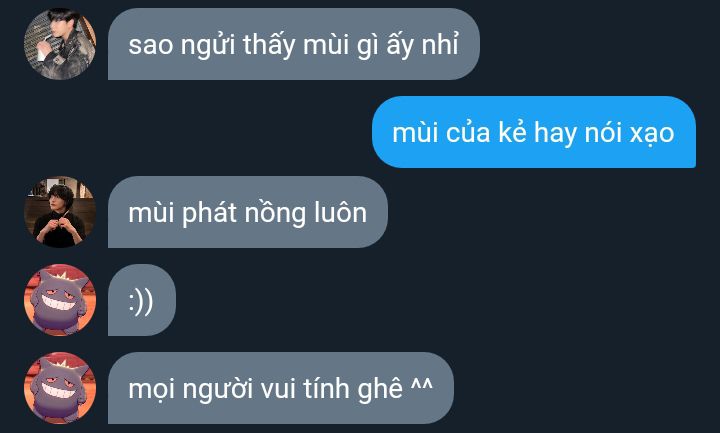Click the Gengar avatar next to "mọi người vui tính ghê"
The height and width of the screenshot is (433, 720).
click(x=60, y=388)
